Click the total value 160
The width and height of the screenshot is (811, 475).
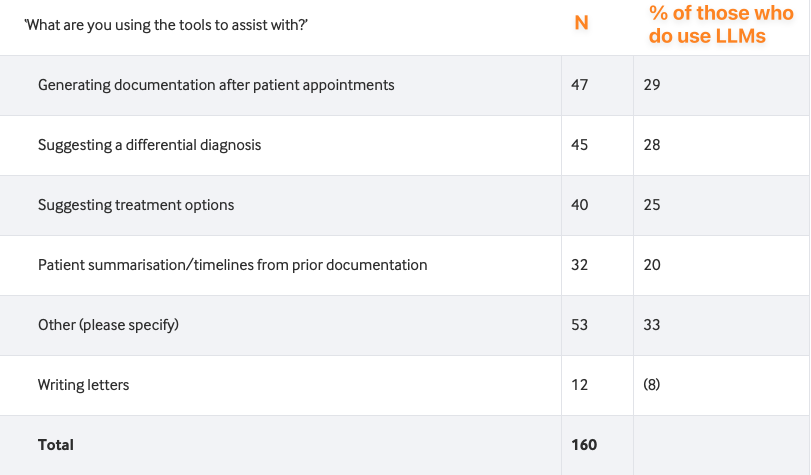(x=584, y=445)
